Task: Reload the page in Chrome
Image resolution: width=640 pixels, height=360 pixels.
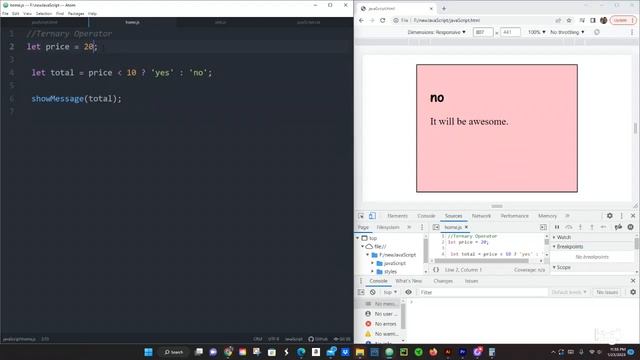Action: (x=382, y=20)
